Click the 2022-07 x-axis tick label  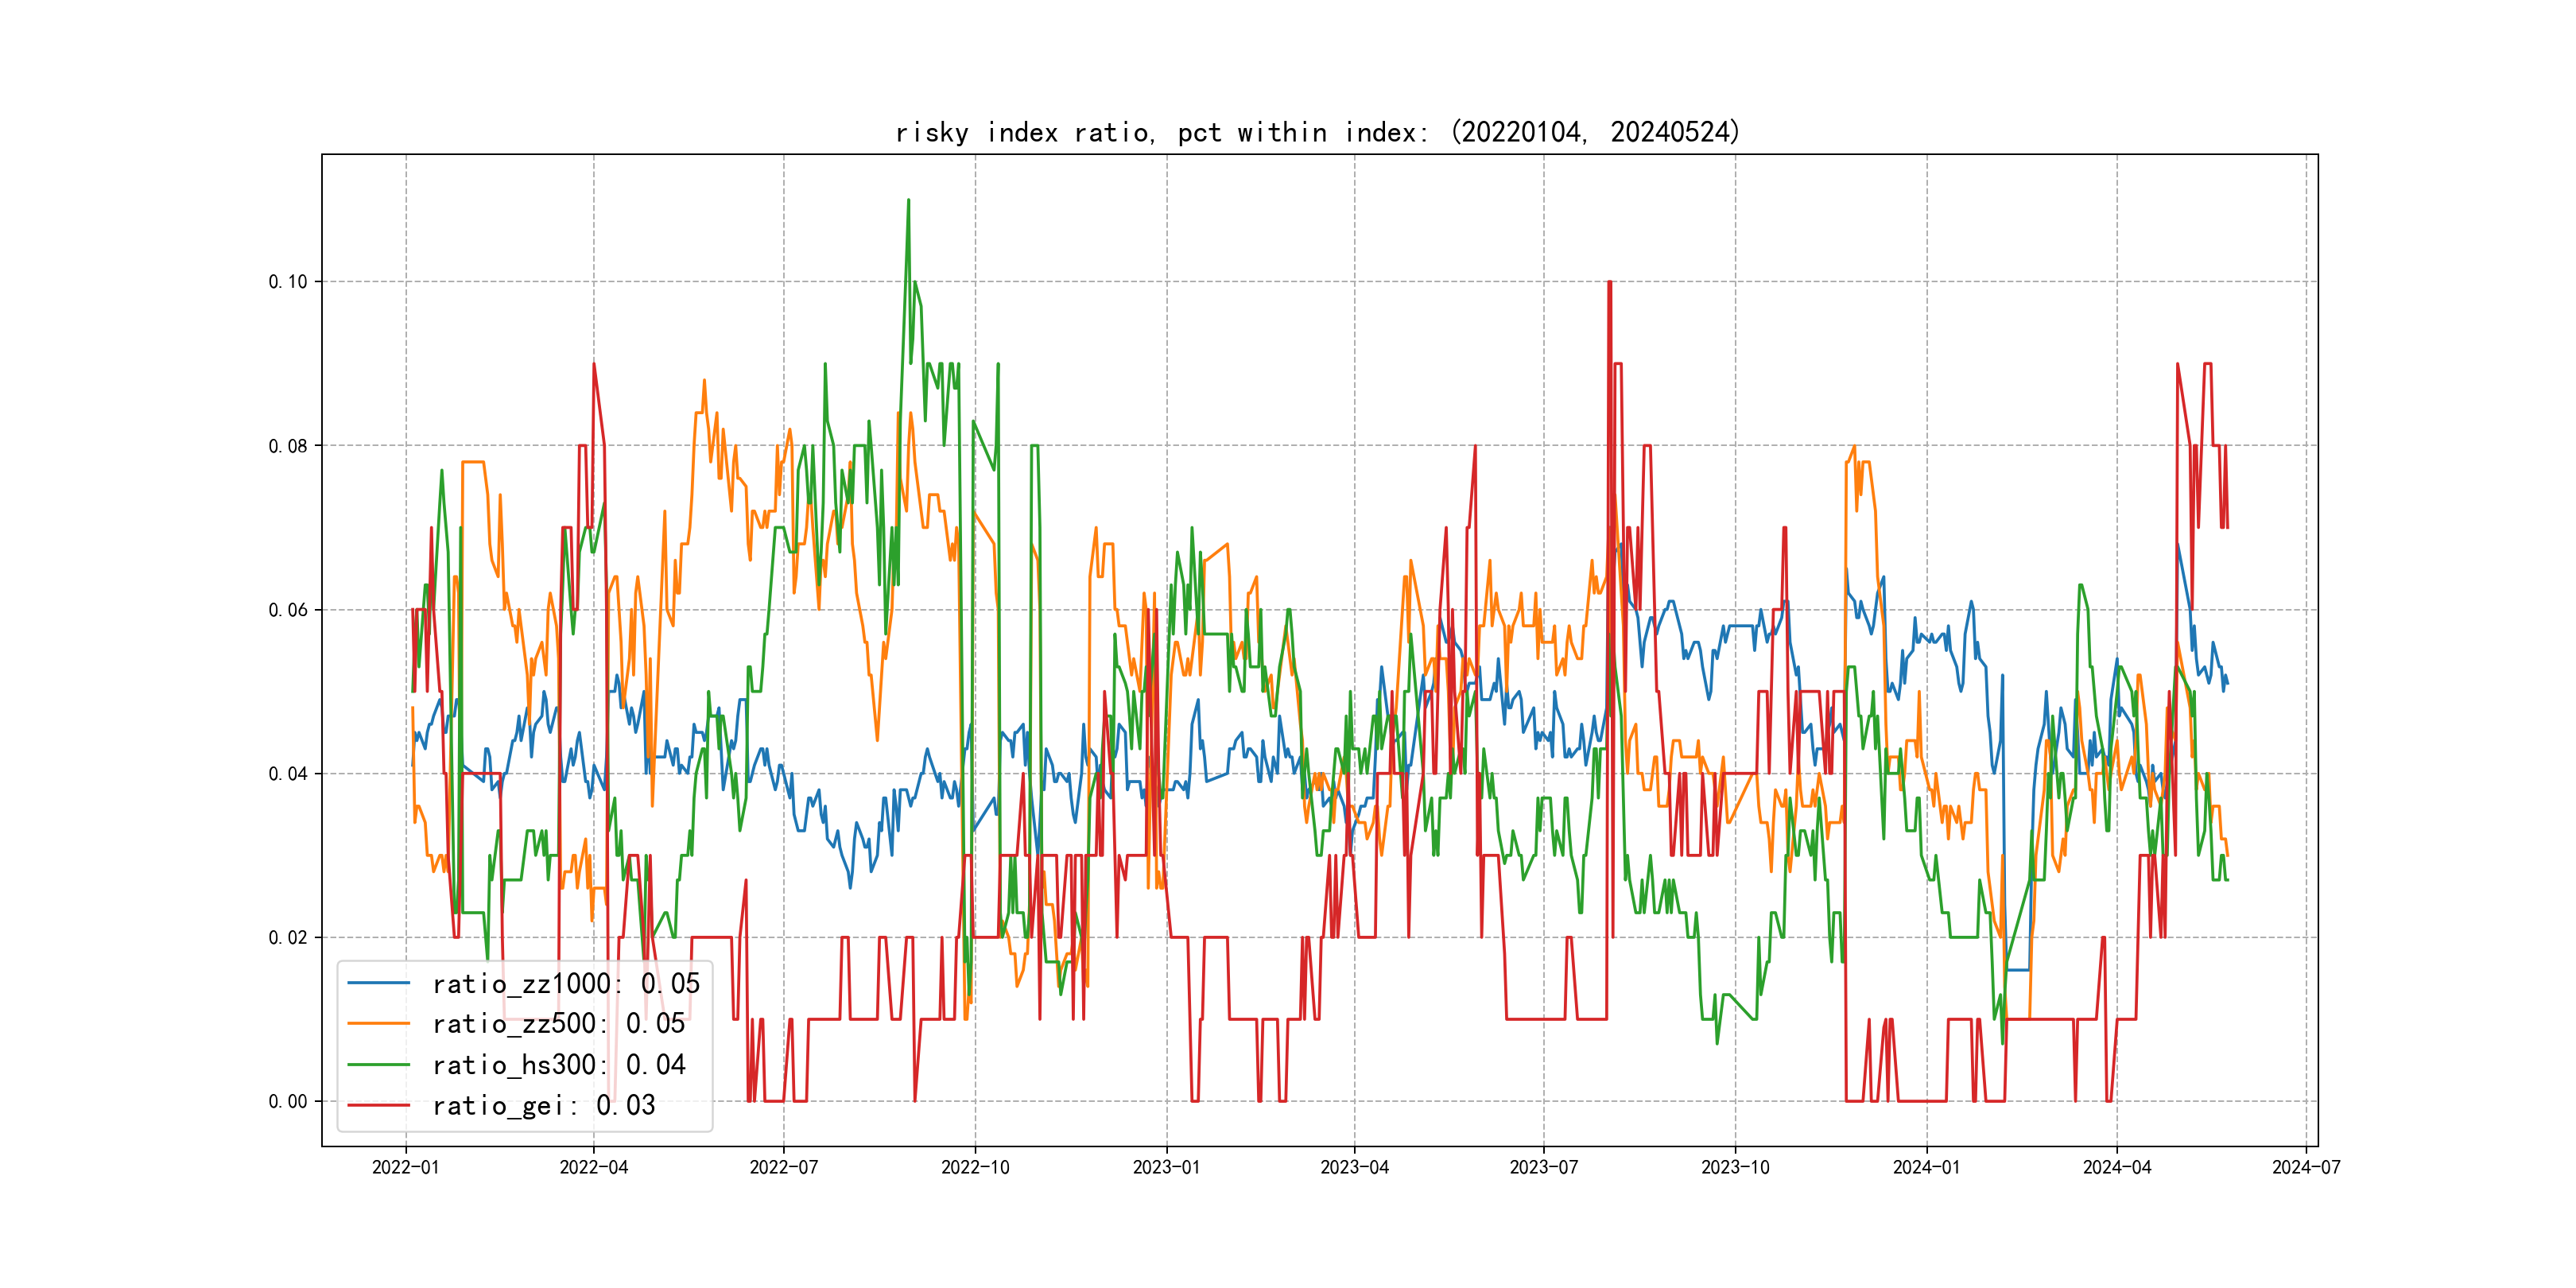click(783, 1167)
